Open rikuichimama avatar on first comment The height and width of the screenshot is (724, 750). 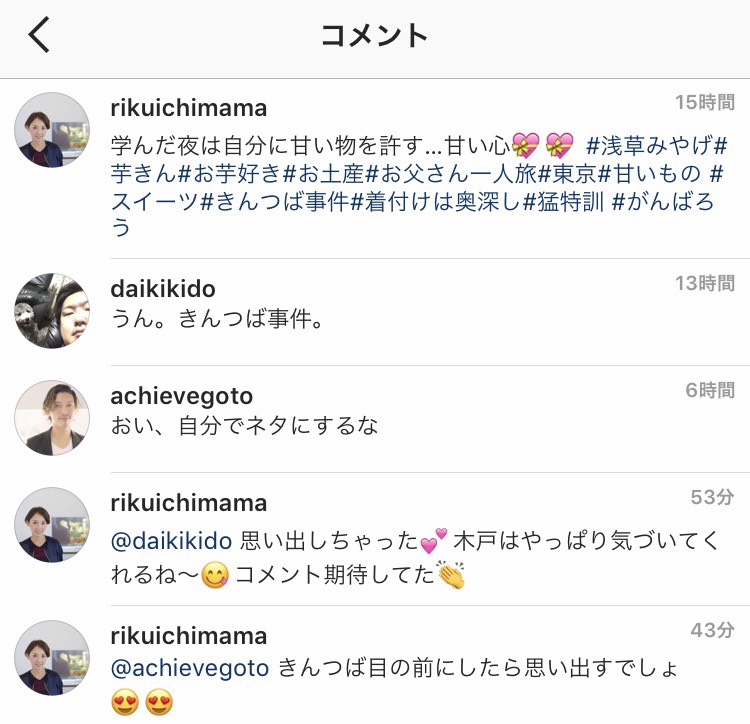(x=52, y=130)
